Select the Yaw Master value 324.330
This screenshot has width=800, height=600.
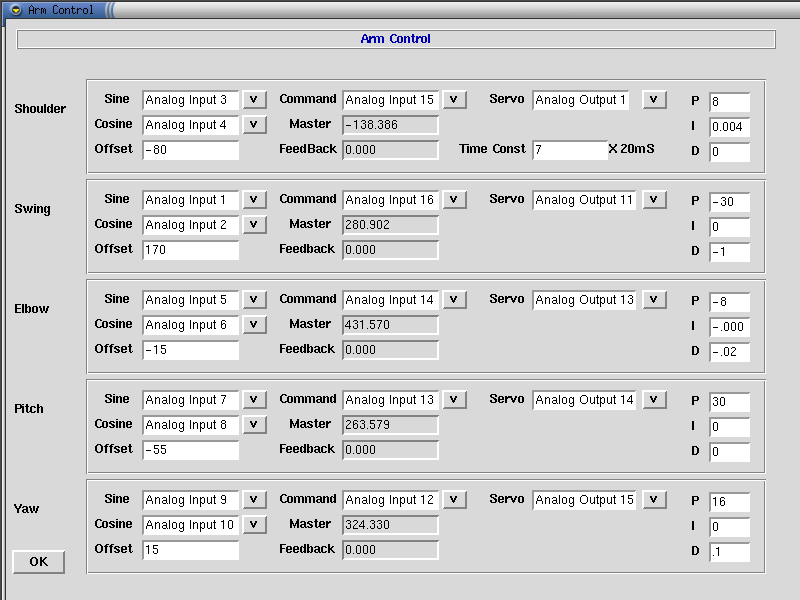tap(390, 525)
